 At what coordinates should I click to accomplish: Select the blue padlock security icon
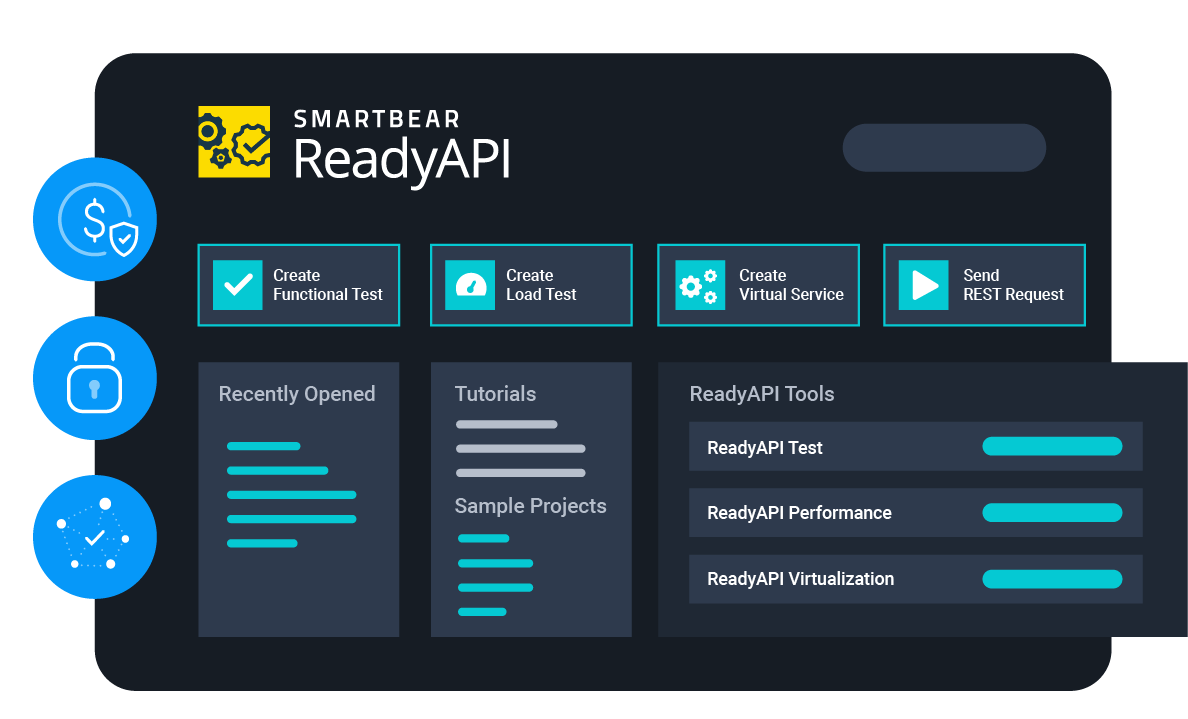pos(95,378)
